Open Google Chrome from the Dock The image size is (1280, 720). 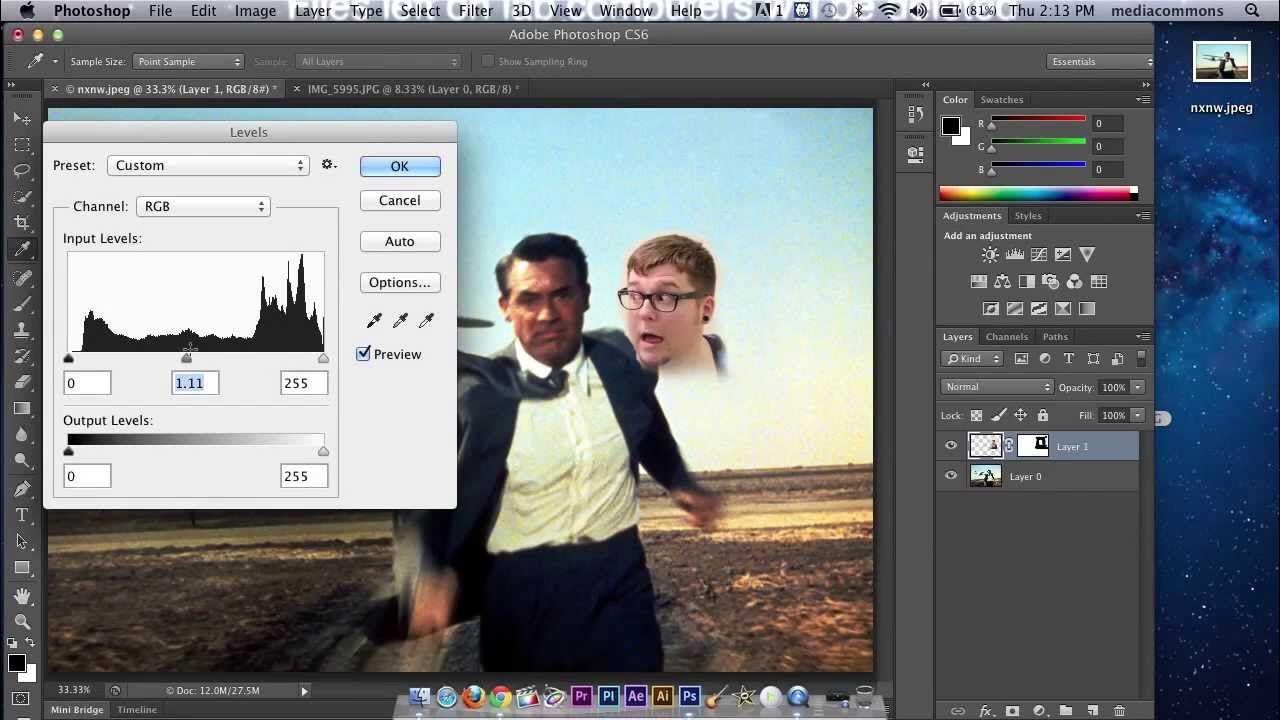(x=500, y=697)
